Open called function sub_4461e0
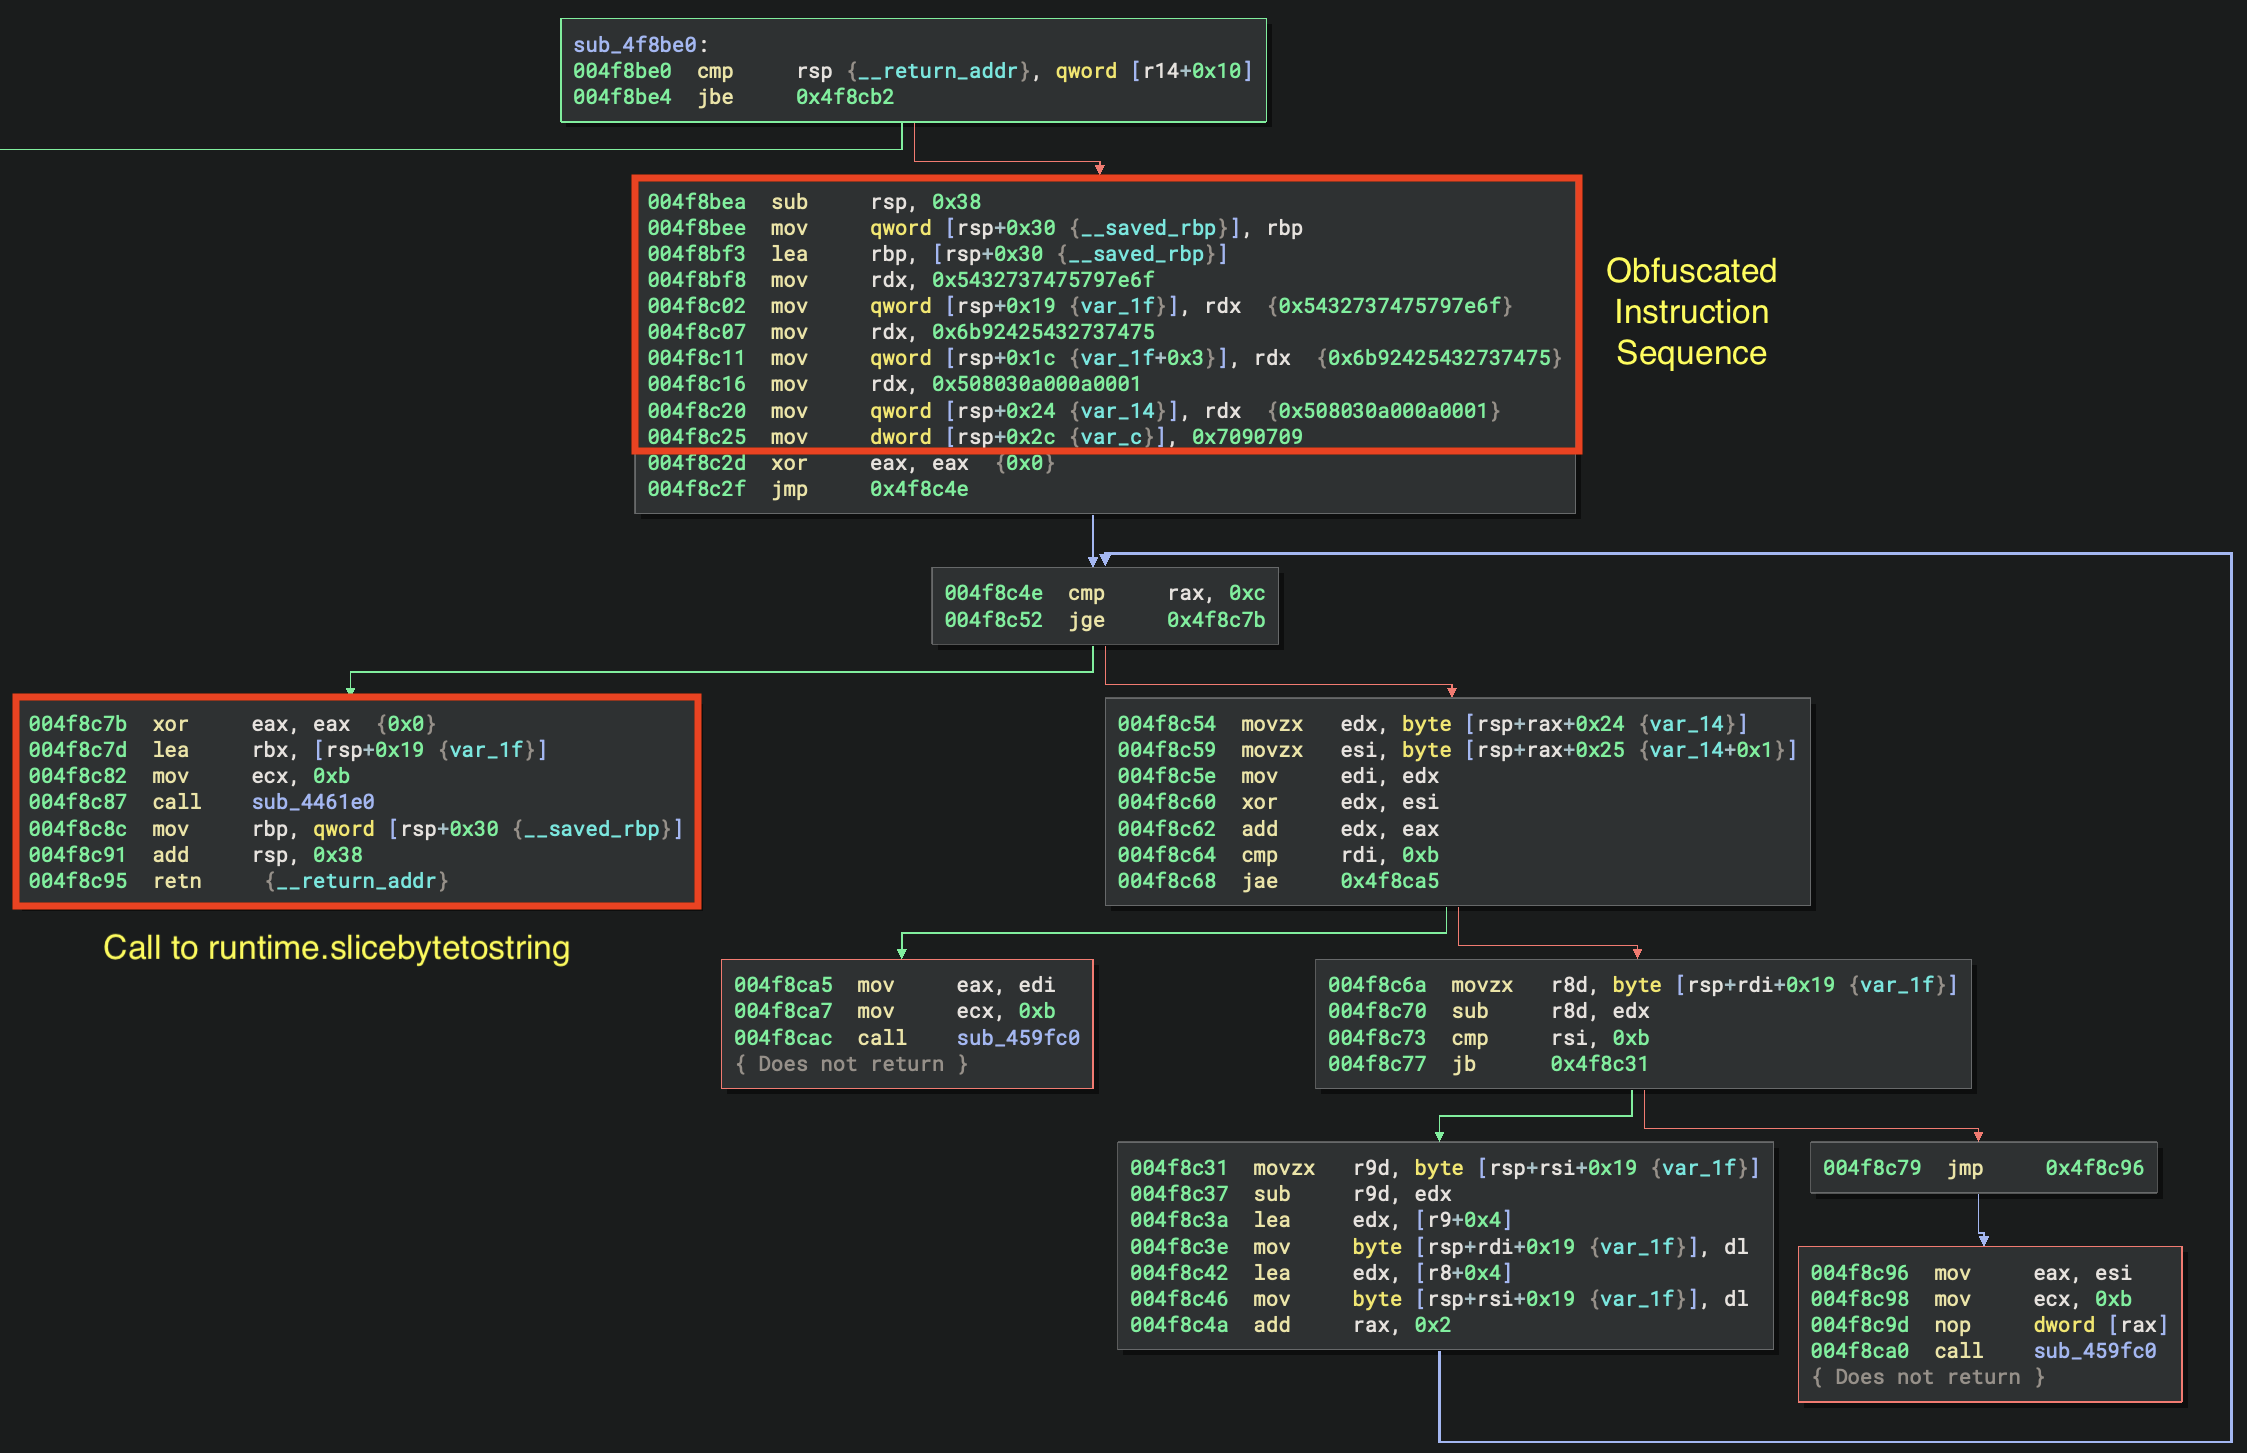2247x1453 pixels. pyautogui.click(x=313, y=802)
